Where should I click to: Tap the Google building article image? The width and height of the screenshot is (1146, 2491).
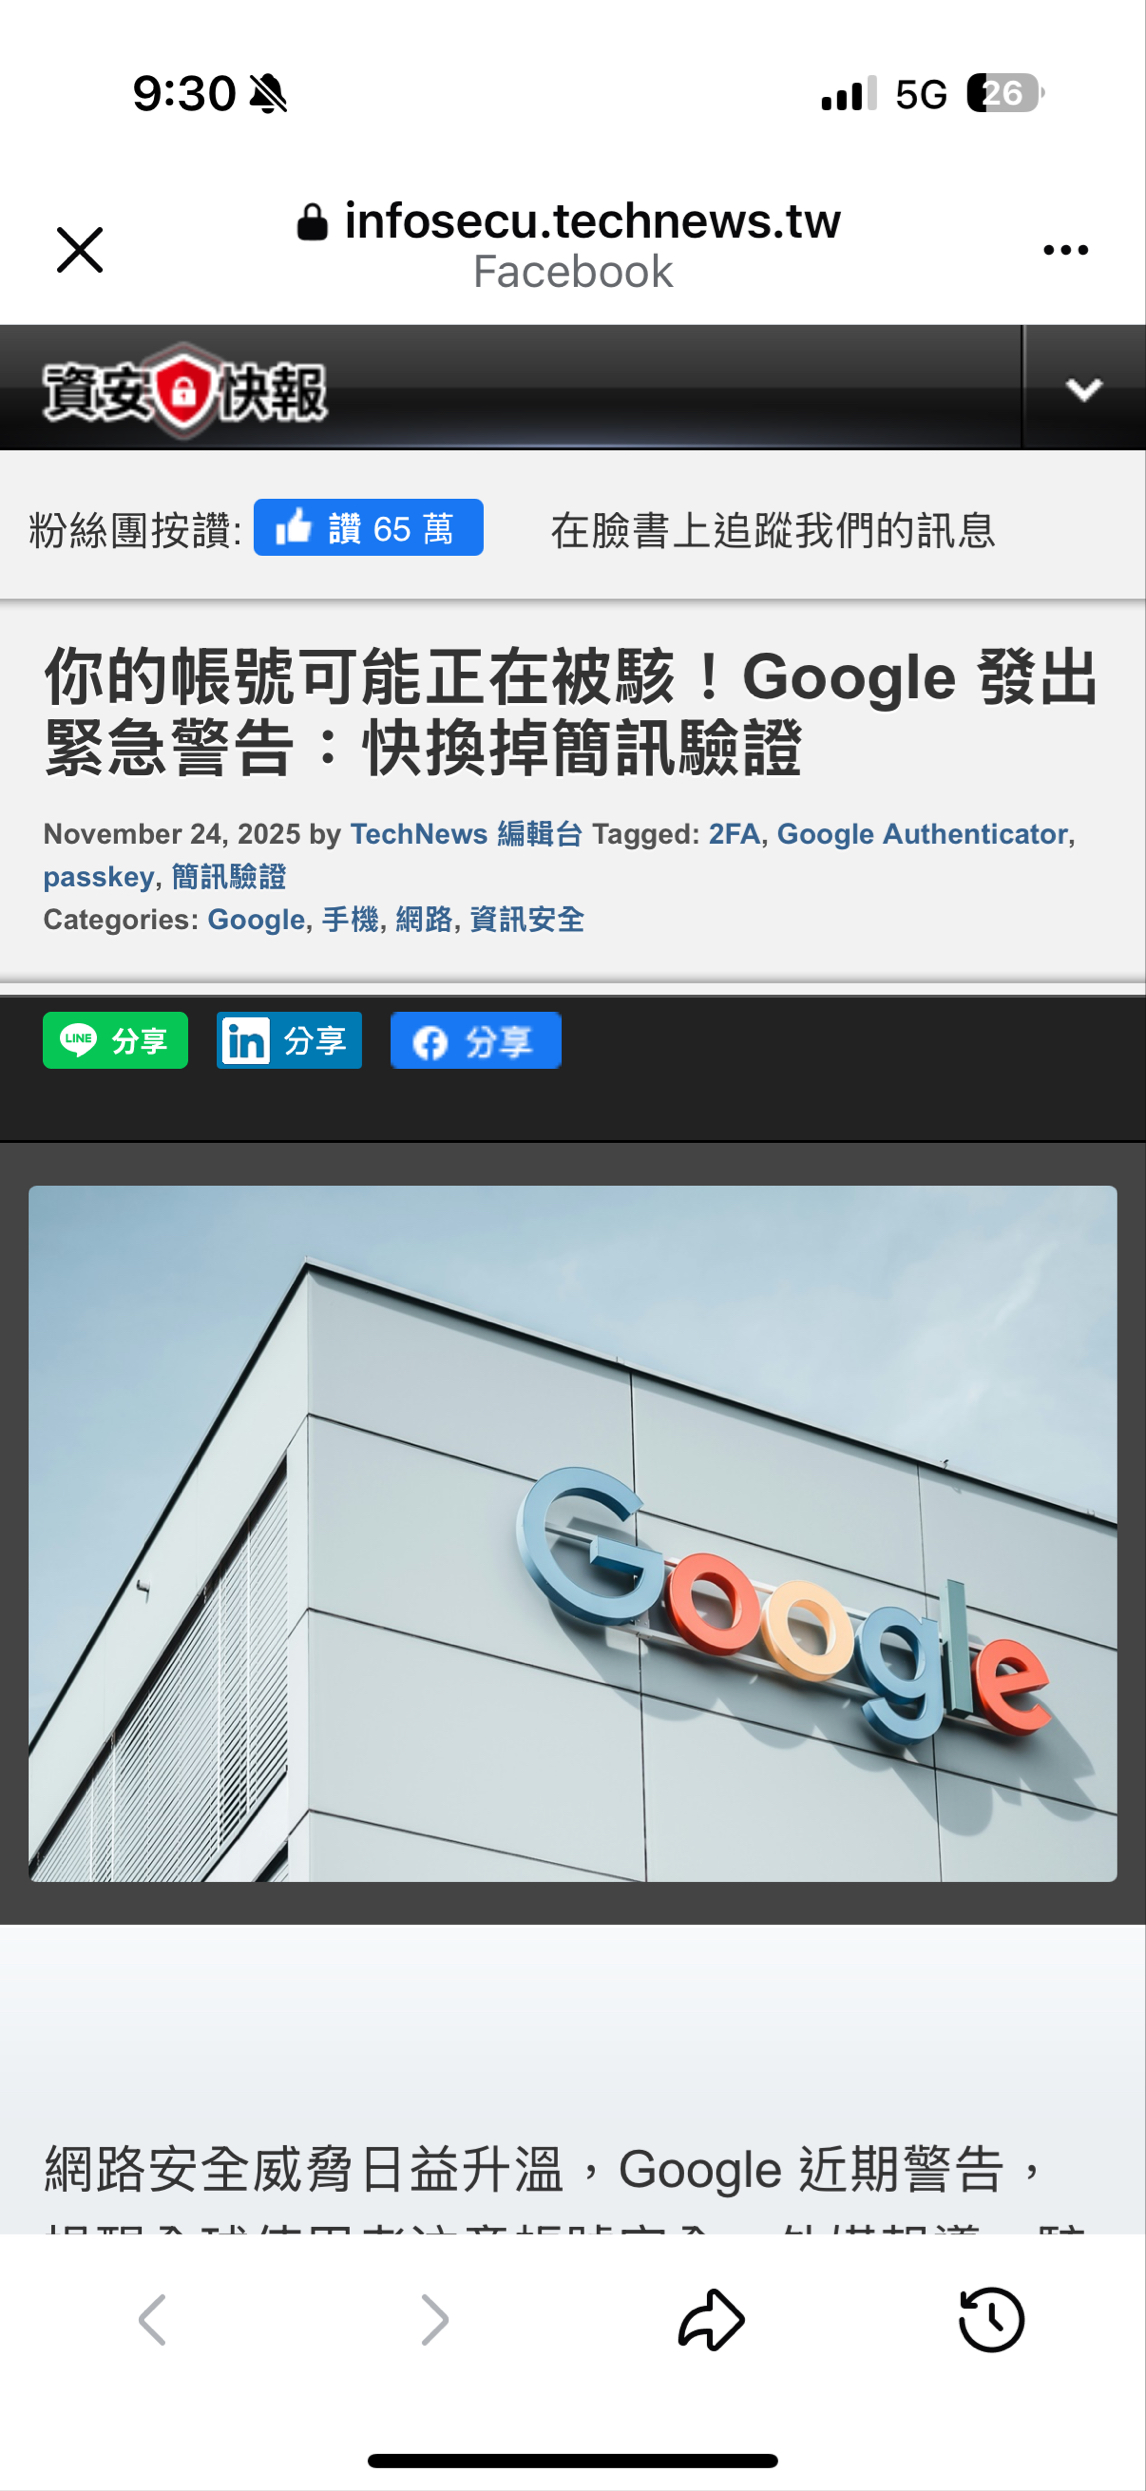[x=573, y=1534]
